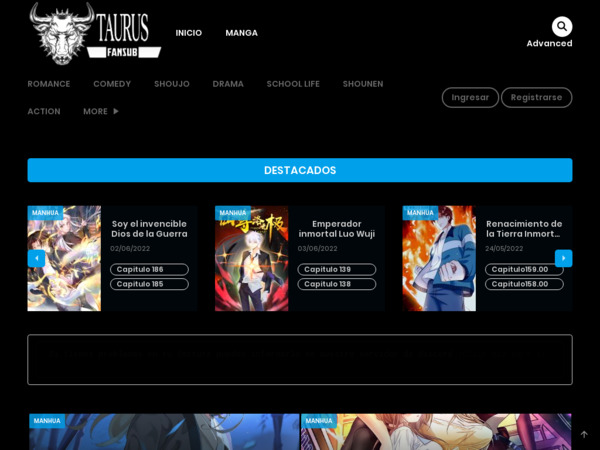Image resolution: width=600 pixels, height=450 pixels.
Task: Click date 03/06/2022 under Luo Wuji
Action: coord(318,249)
